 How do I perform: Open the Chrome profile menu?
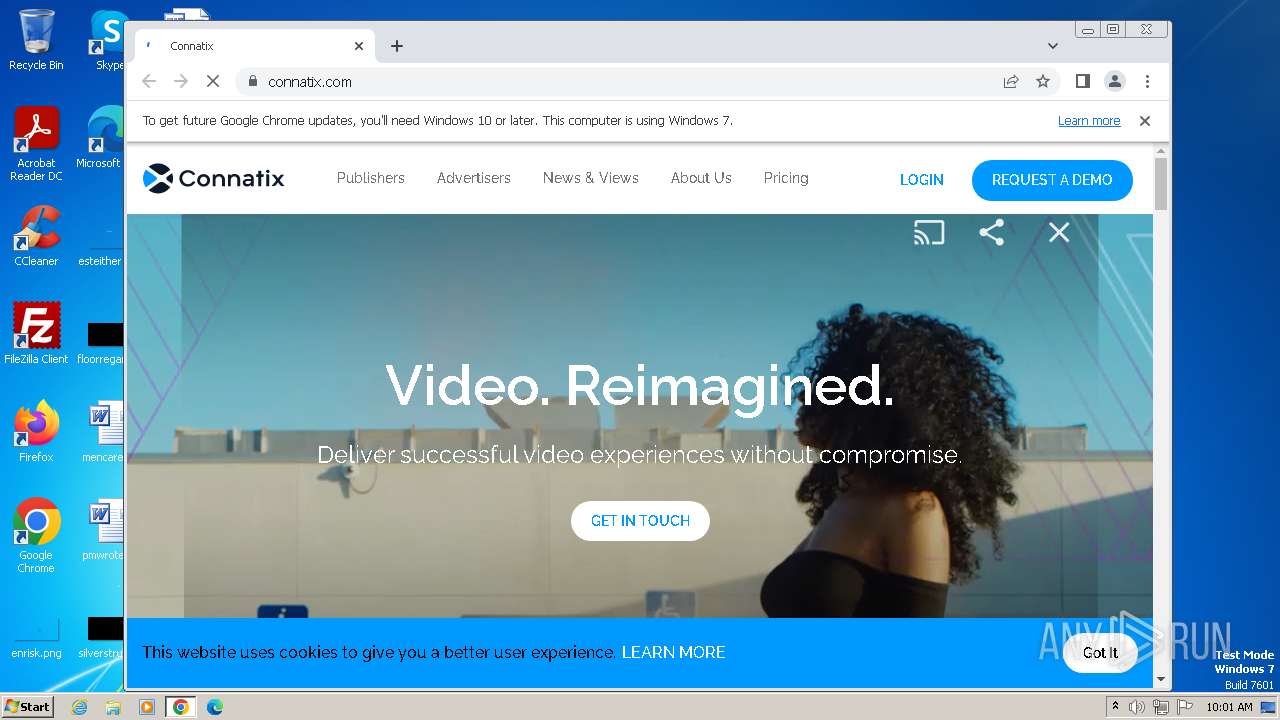(x=1114, y=82)
